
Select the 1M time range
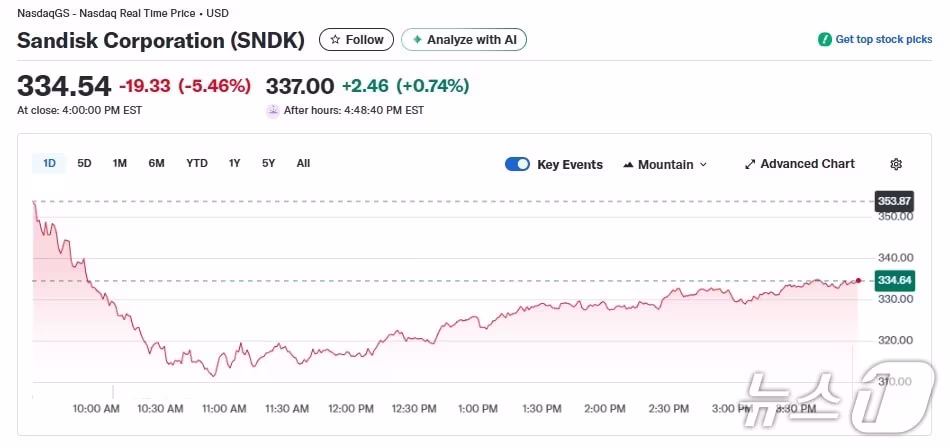pos(120,163)
